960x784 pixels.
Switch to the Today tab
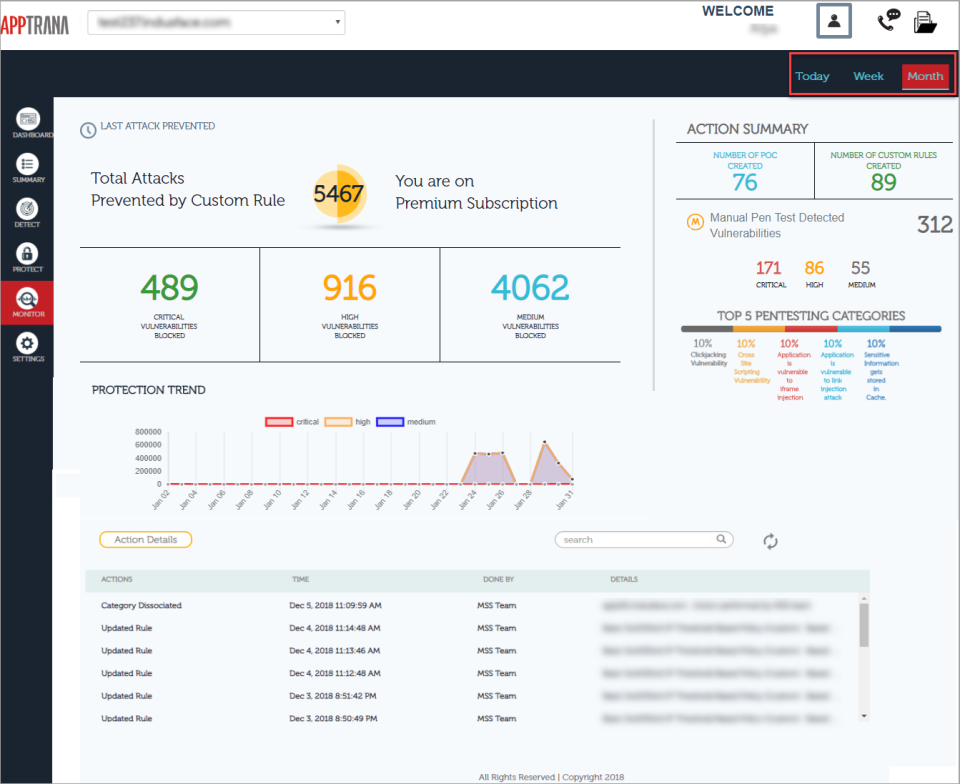813,76
